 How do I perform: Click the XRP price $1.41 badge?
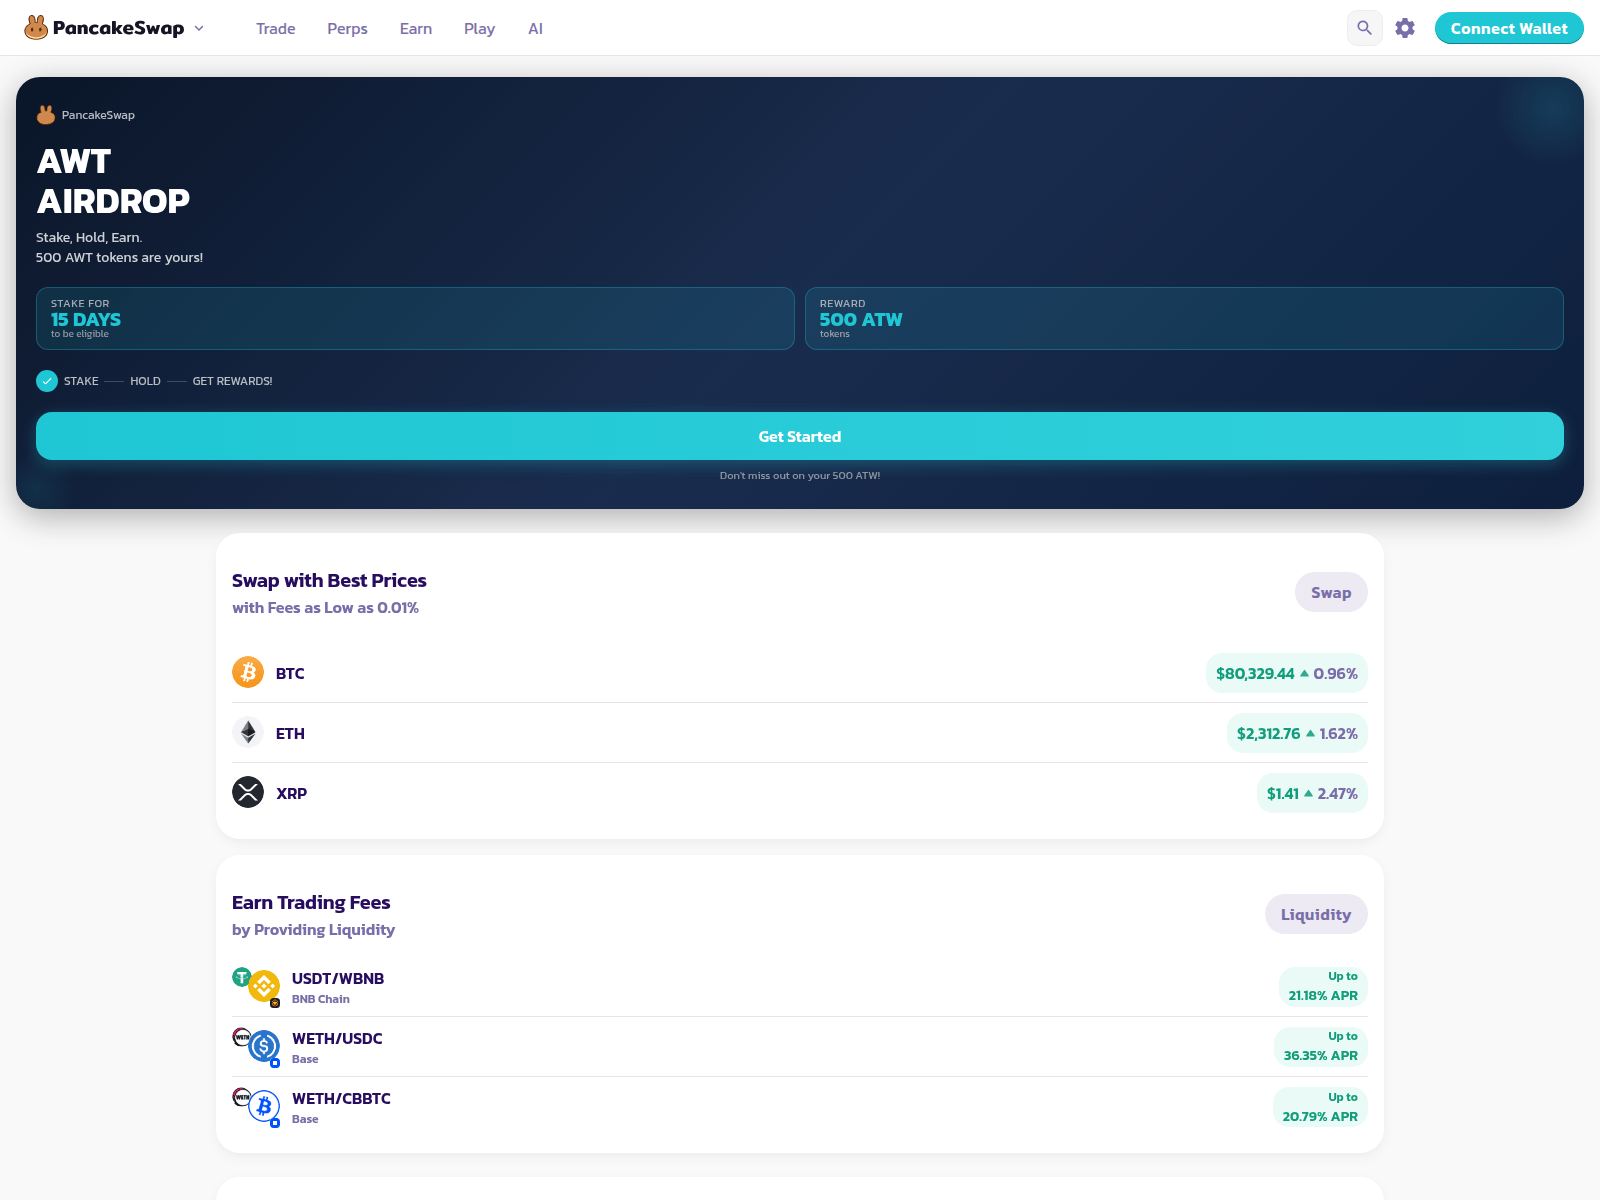coord(1312,793)
